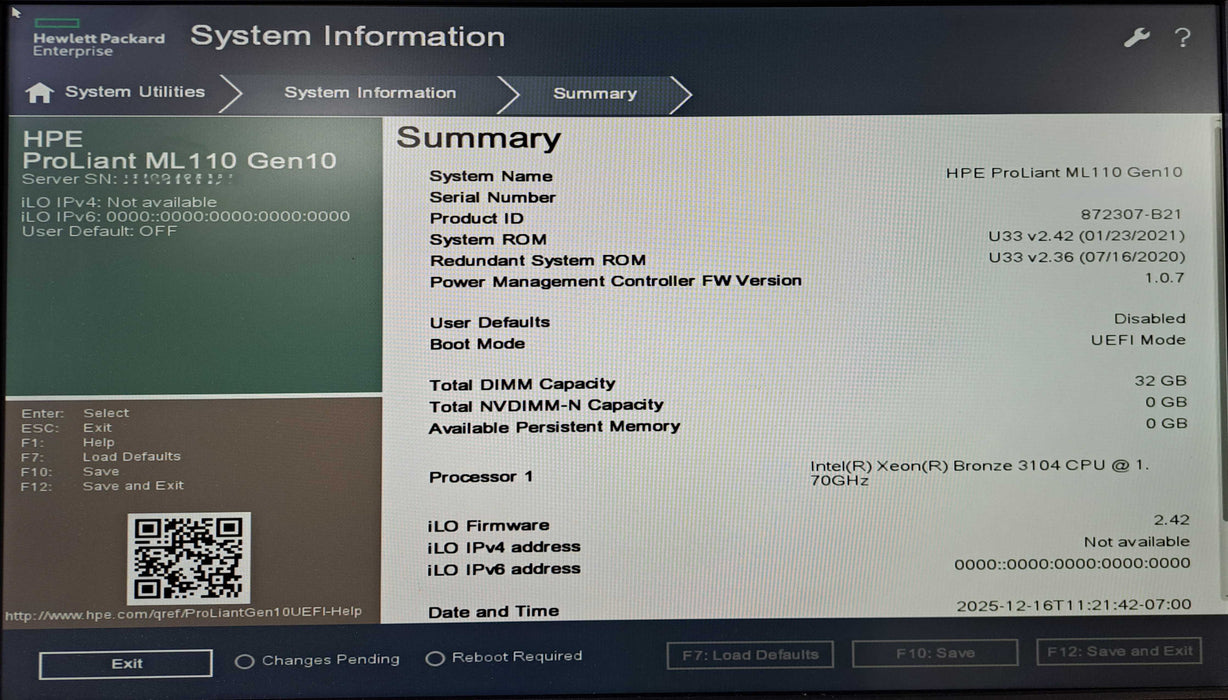Go to System Utilities breadcrumb
The height and width of the screenshot is (700, 1228).
point(135,92)
